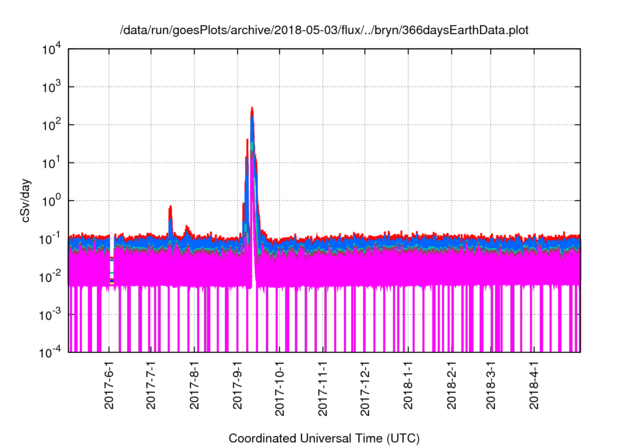Click the 2017-8-1 date label

tap(195, 385)
